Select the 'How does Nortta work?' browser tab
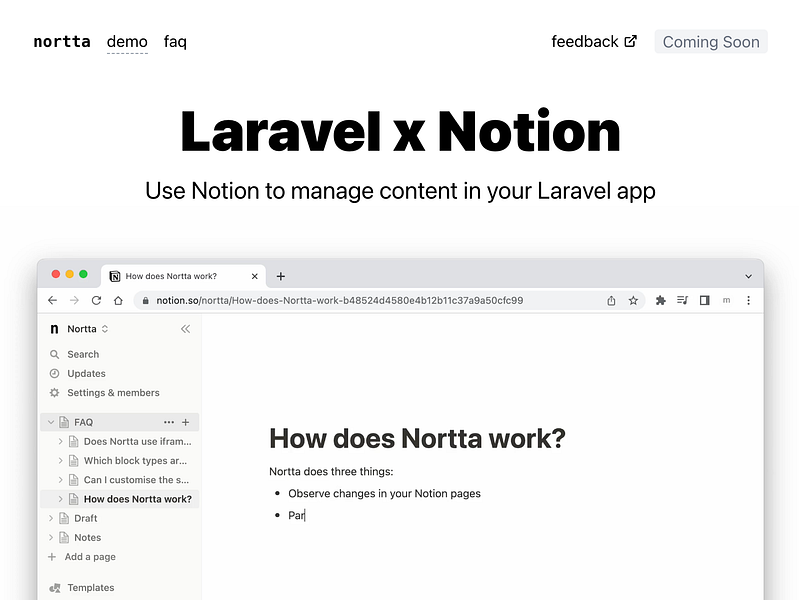 point(183,276)
